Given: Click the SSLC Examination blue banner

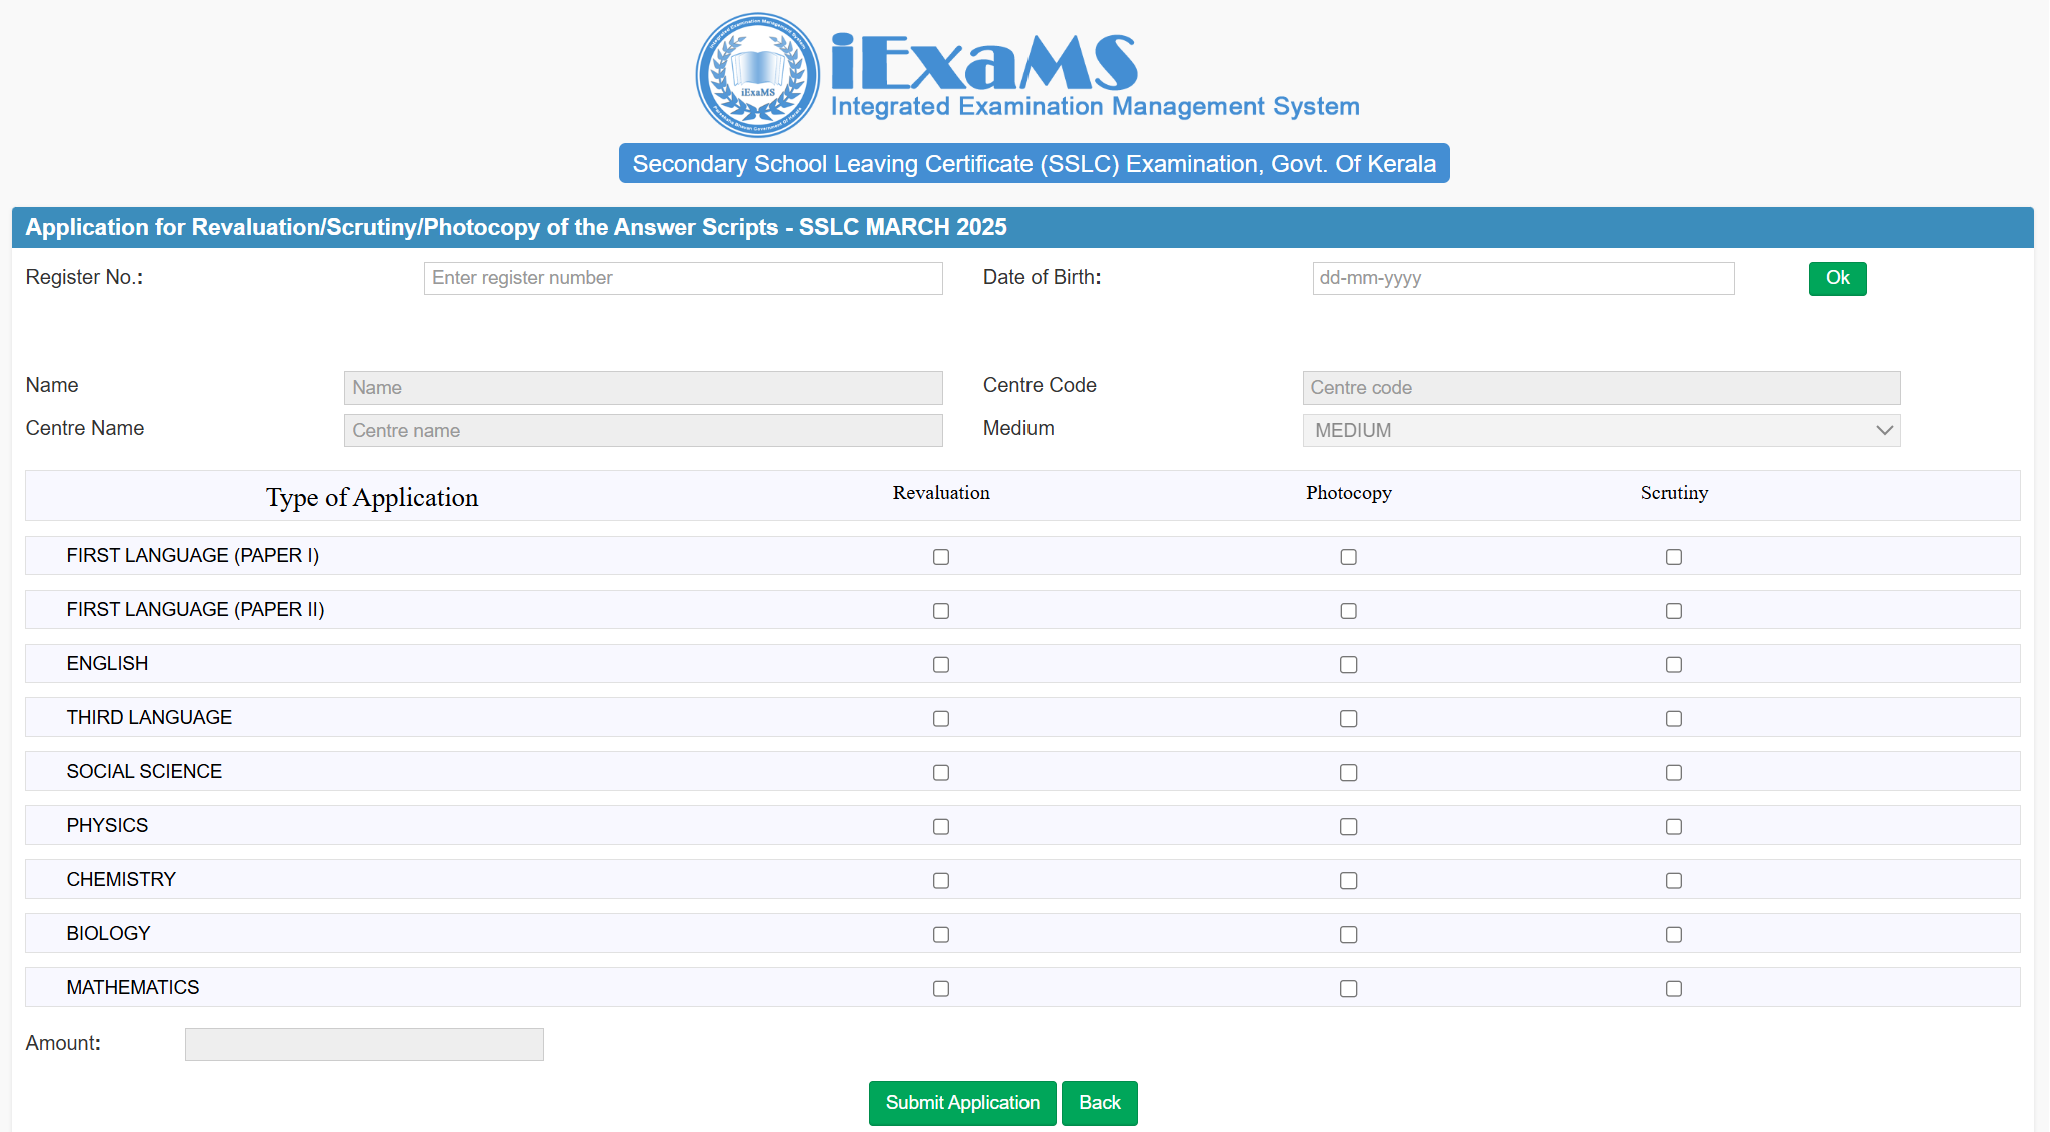Looking at the screenshot, I should coord(1034,164).
